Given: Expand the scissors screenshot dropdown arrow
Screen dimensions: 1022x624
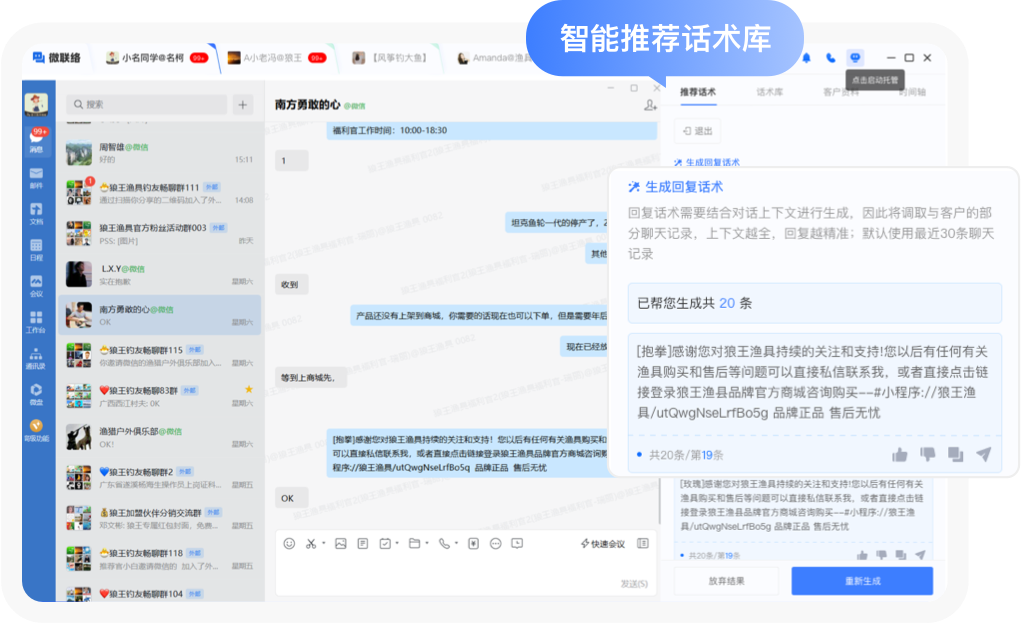Looking at the screenshot, I should (324, 544).
